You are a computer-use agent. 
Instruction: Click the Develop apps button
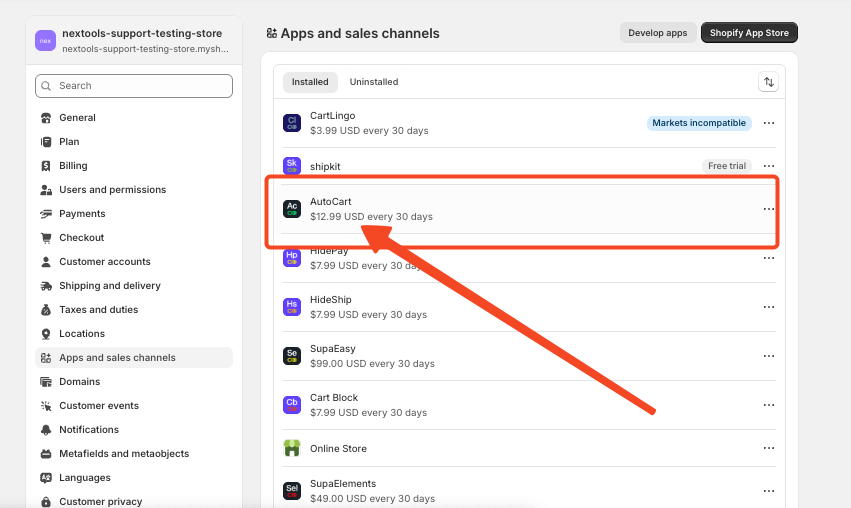[x=657, y=33]
